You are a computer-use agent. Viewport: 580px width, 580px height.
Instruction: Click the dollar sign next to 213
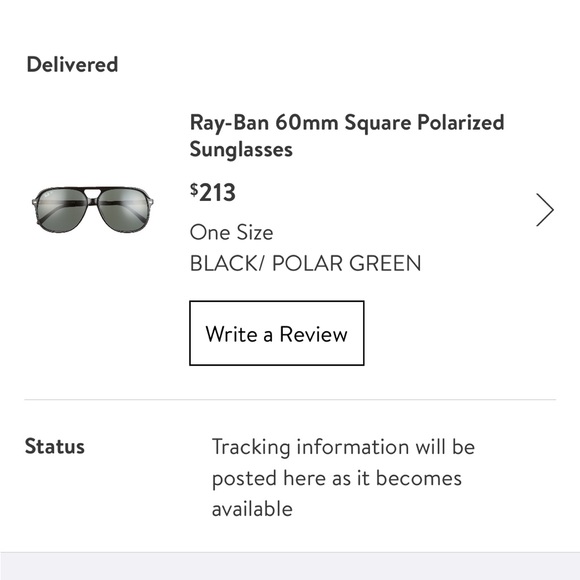(194, 189)
